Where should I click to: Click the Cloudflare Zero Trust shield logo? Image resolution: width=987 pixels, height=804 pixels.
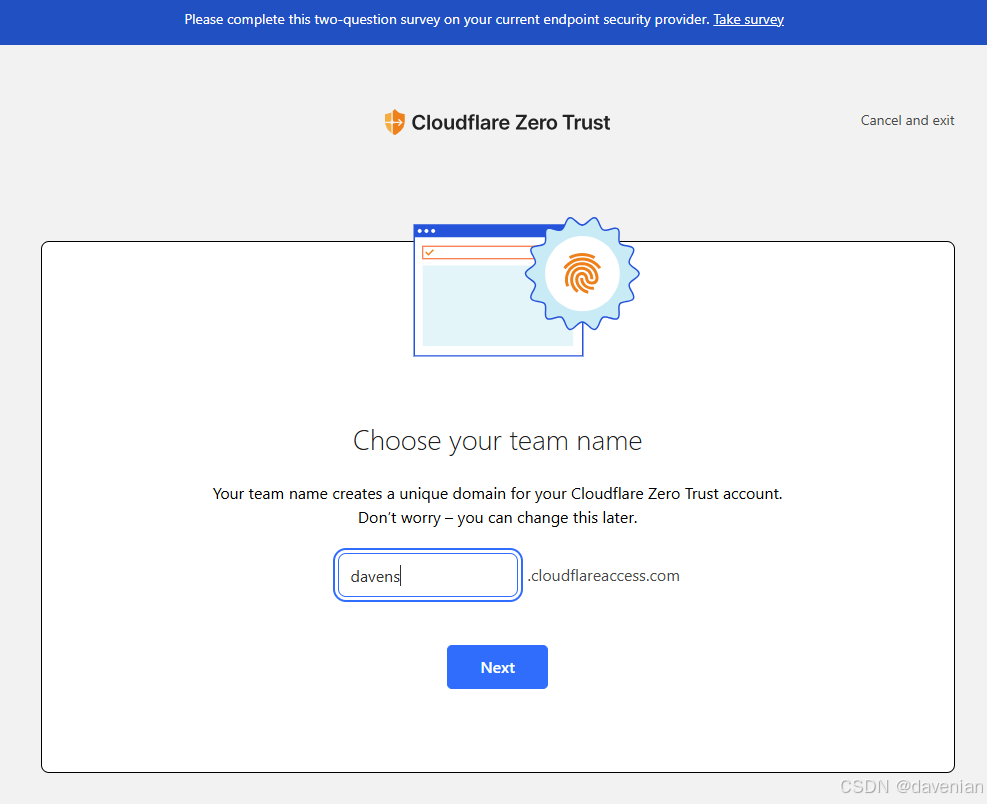pos(395,122)
